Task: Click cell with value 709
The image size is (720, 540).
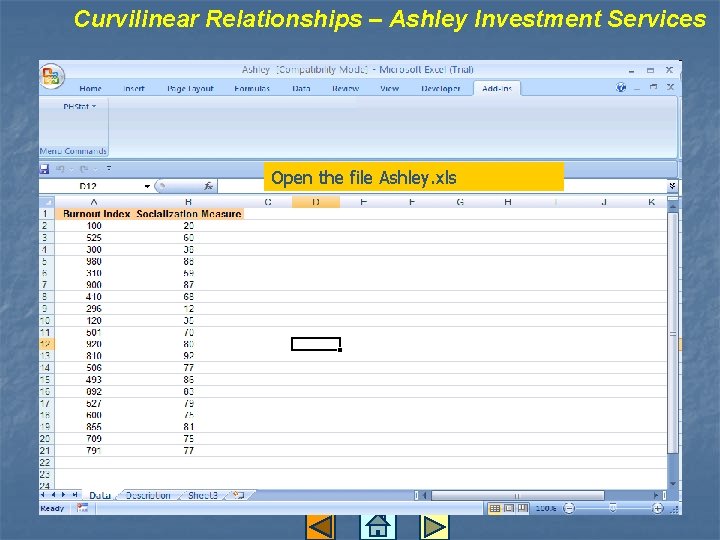Action: pyautogui.click(x=94, y=439)
